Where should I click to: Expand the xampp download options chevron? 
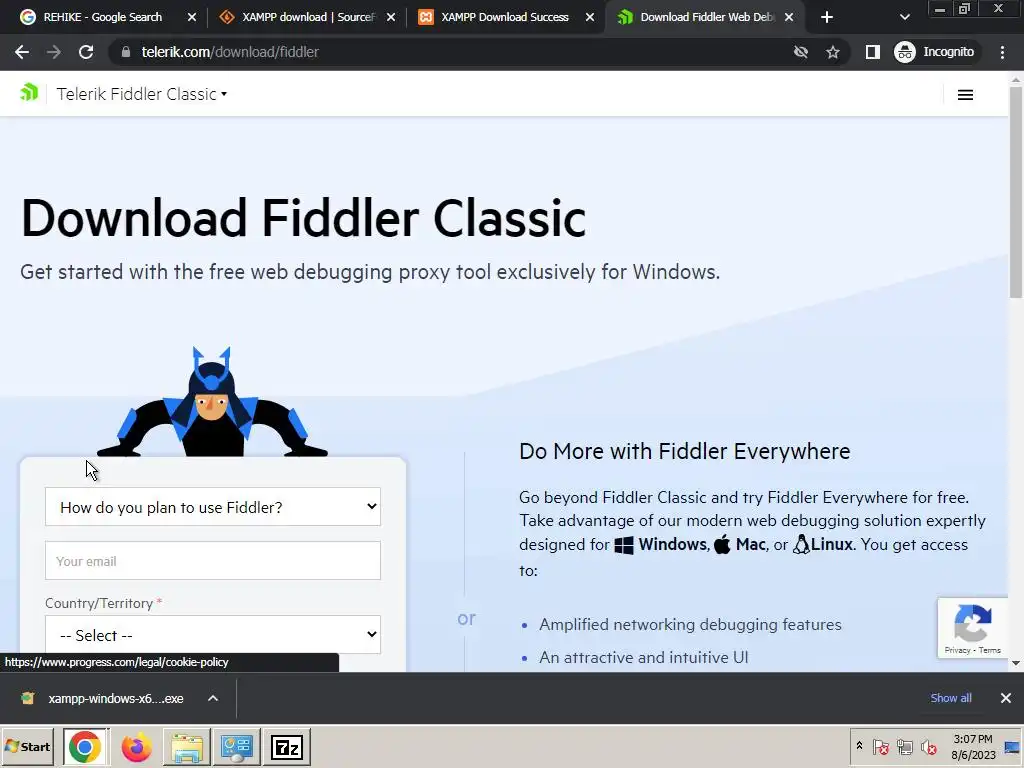coord(213,698)
